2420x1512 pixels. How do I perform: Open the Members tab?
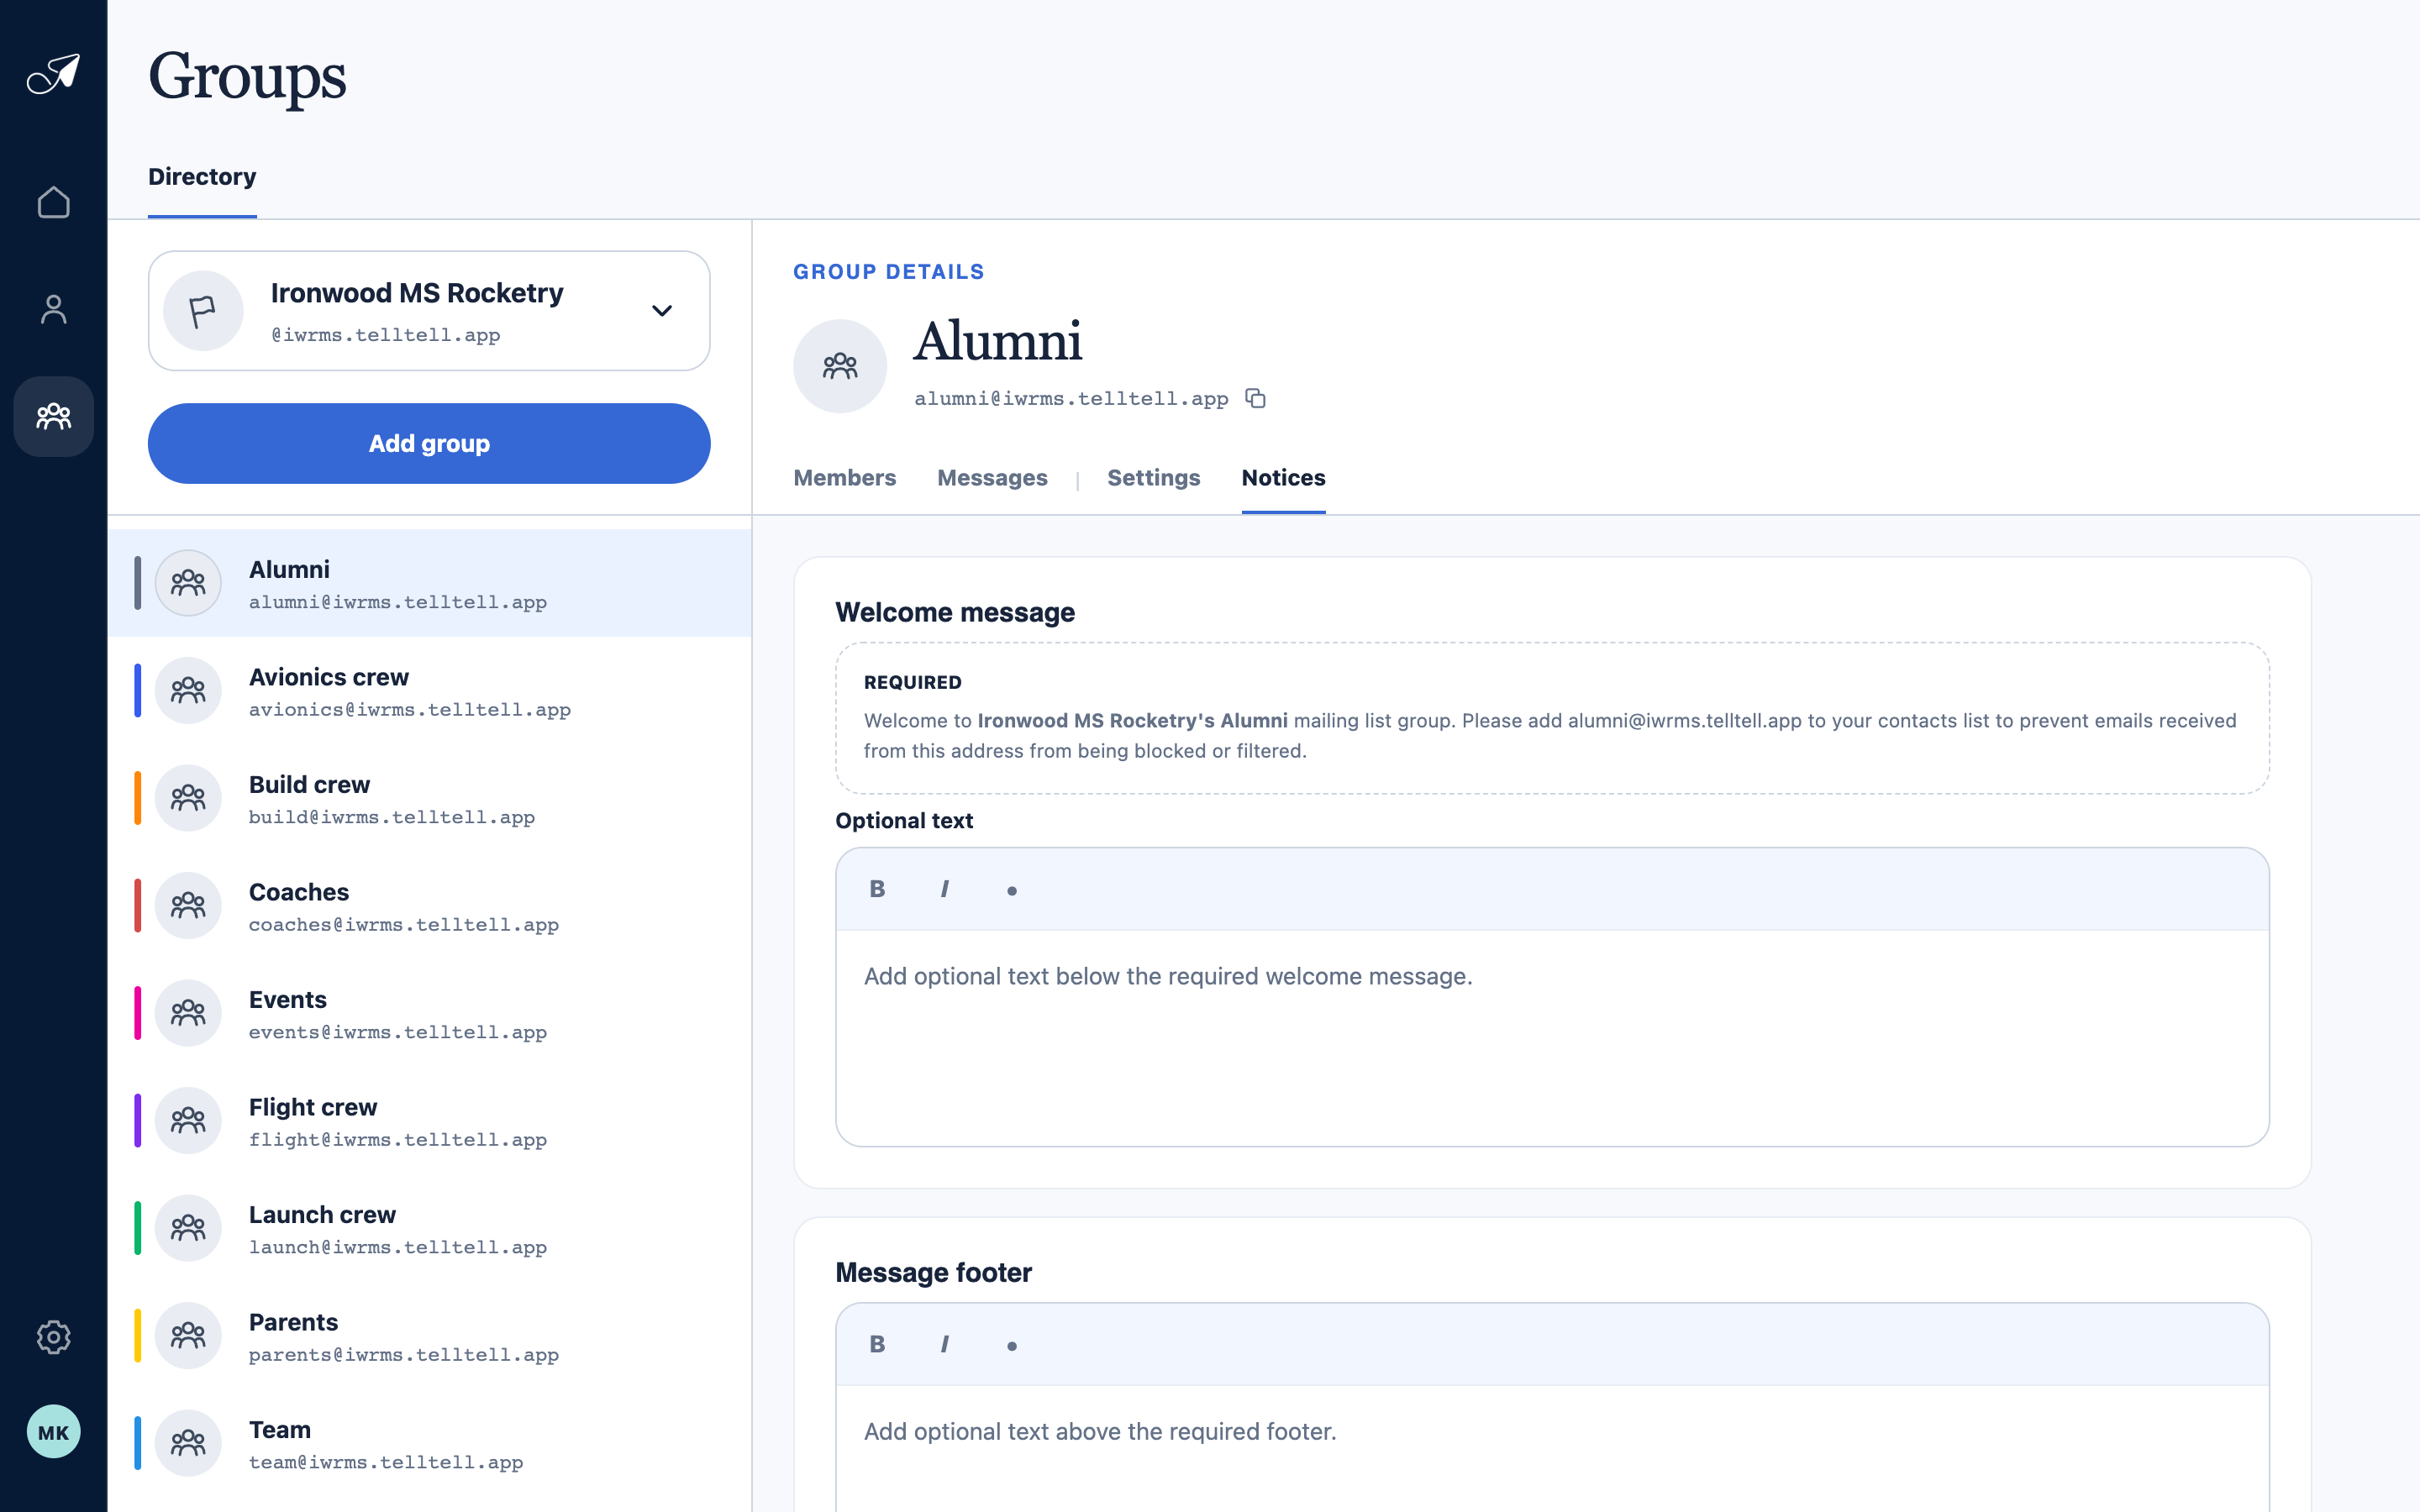pos(844,478)
